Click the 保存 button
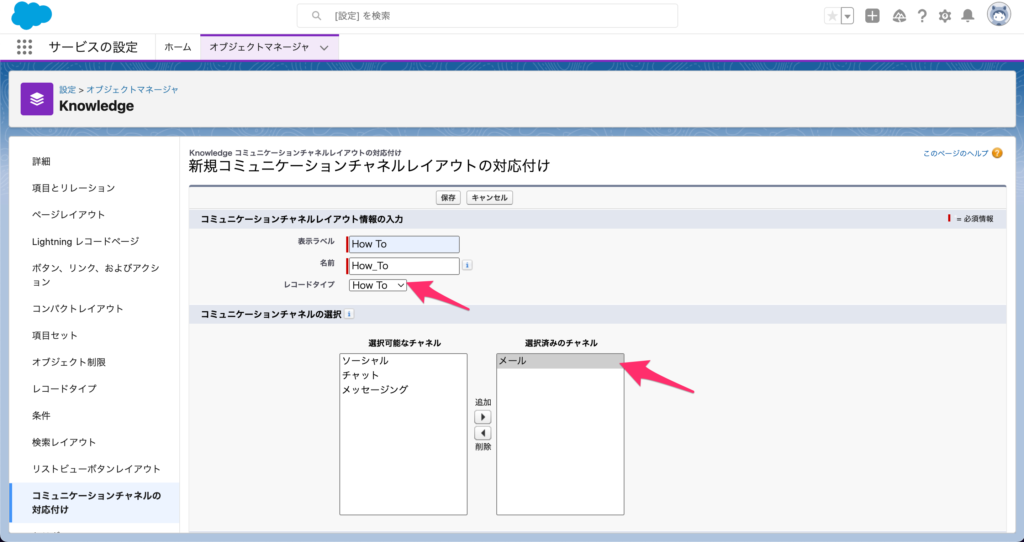 (448, 197)
